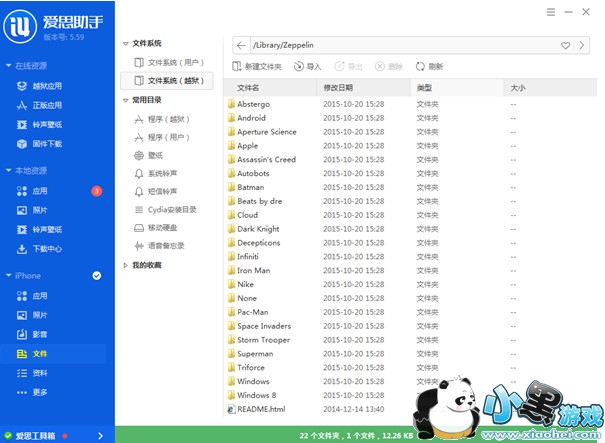605x443 pixels.
Task: Open 越狱应用 under online resources
Action: click(39, 86)
